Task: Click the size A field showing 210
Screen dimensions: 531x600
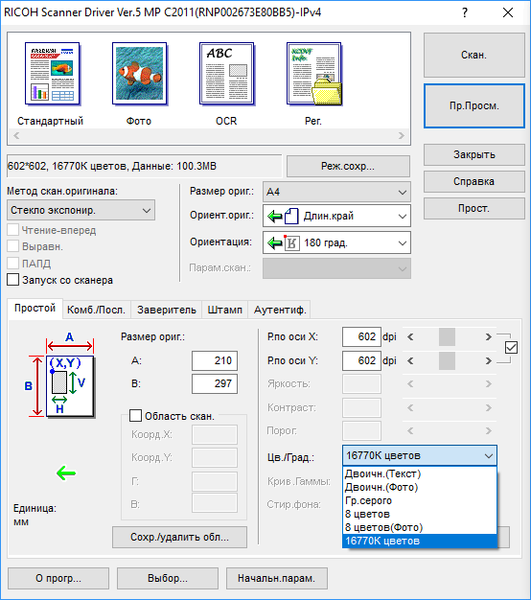Action: [x=215, y=360]
